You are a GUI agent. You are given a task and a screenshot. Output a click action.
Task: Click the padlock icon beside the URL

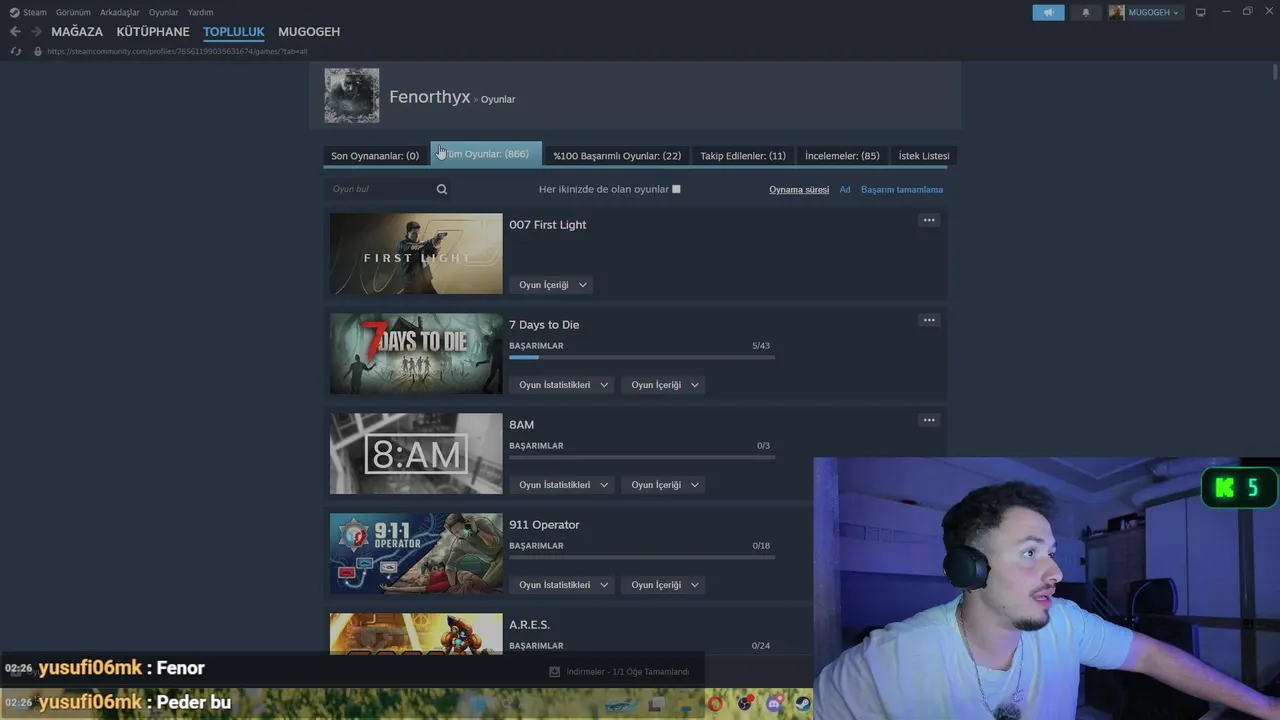38,51
